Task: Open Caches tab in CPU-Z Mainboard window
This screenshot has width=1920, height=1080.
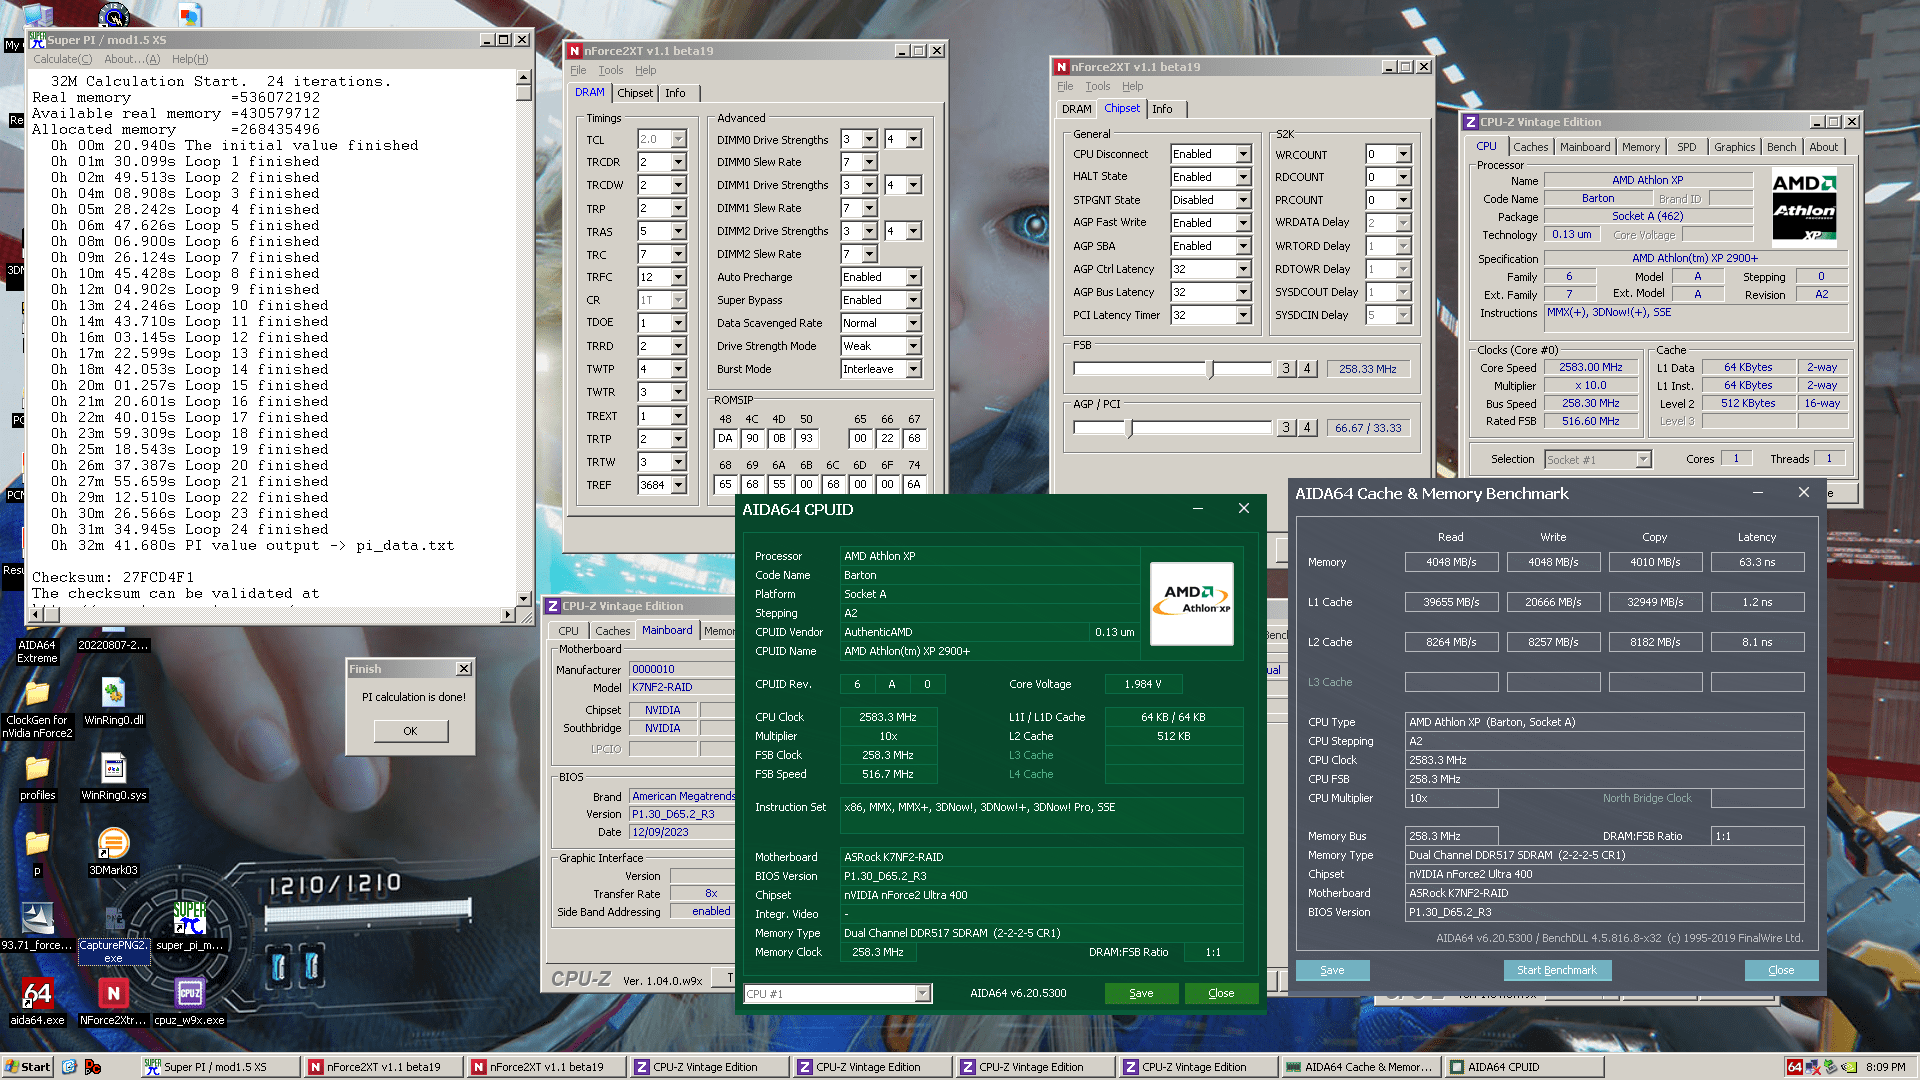Action: pos(612,631)
